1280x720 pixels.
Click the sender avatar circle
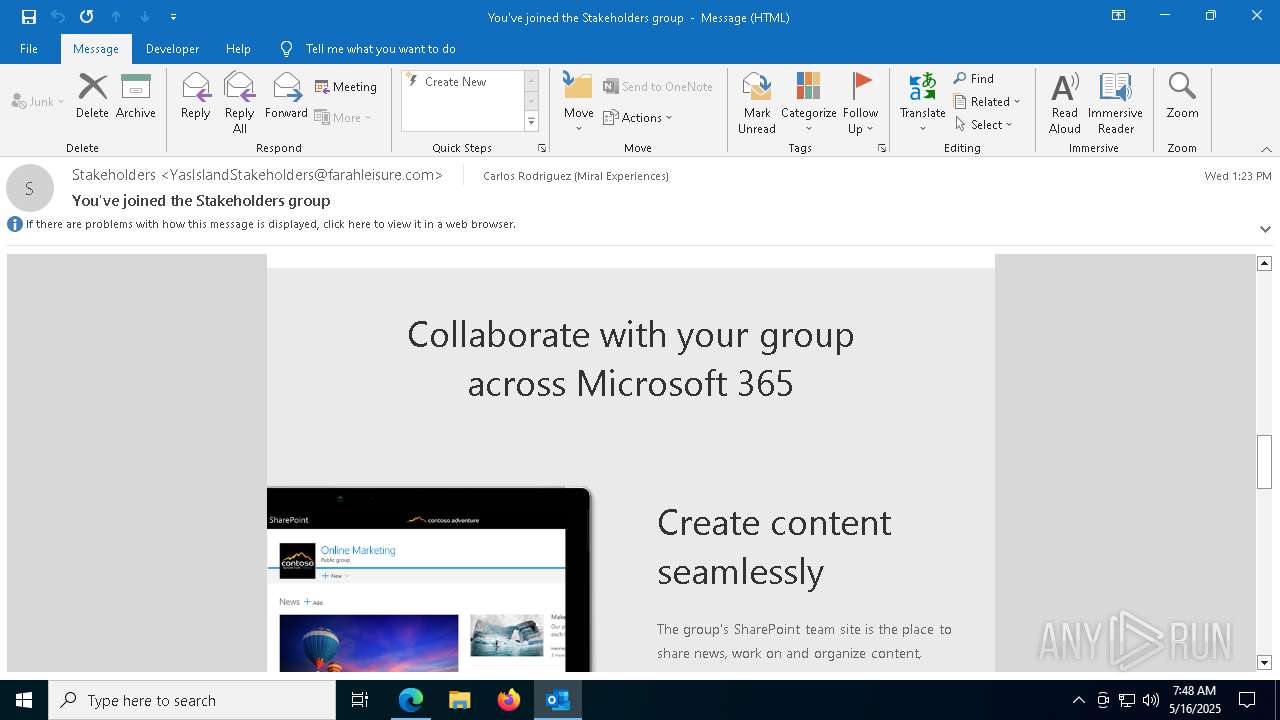point(30,188)
